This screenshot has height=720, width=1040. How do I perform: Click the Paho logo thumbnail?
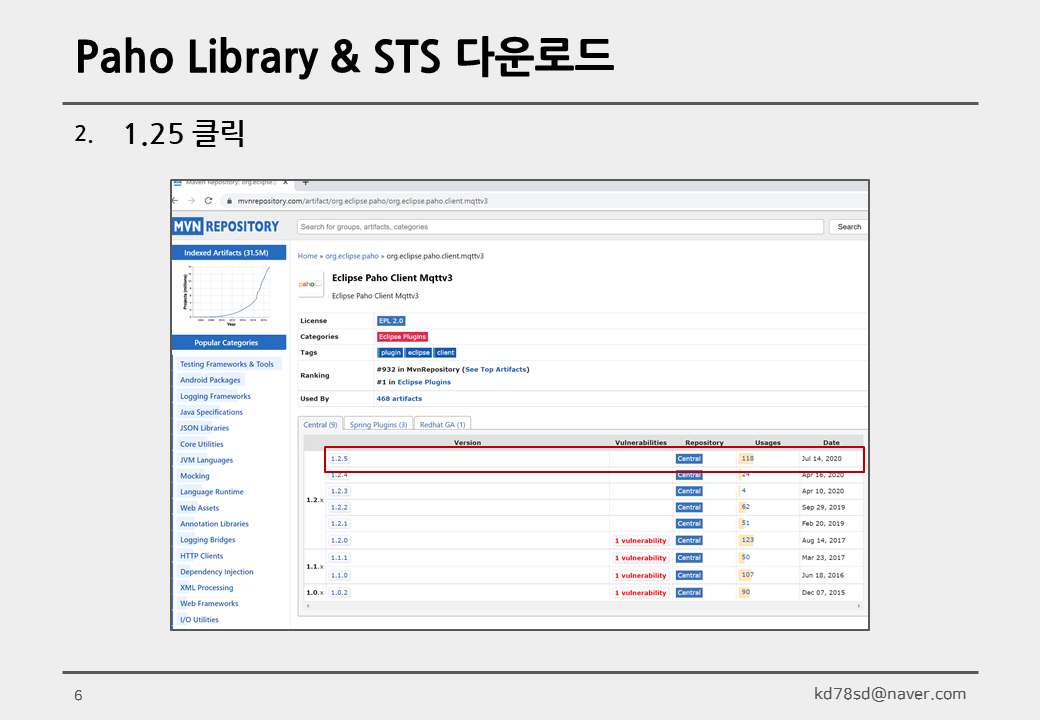pyautogui.click(x=310, y=284)
